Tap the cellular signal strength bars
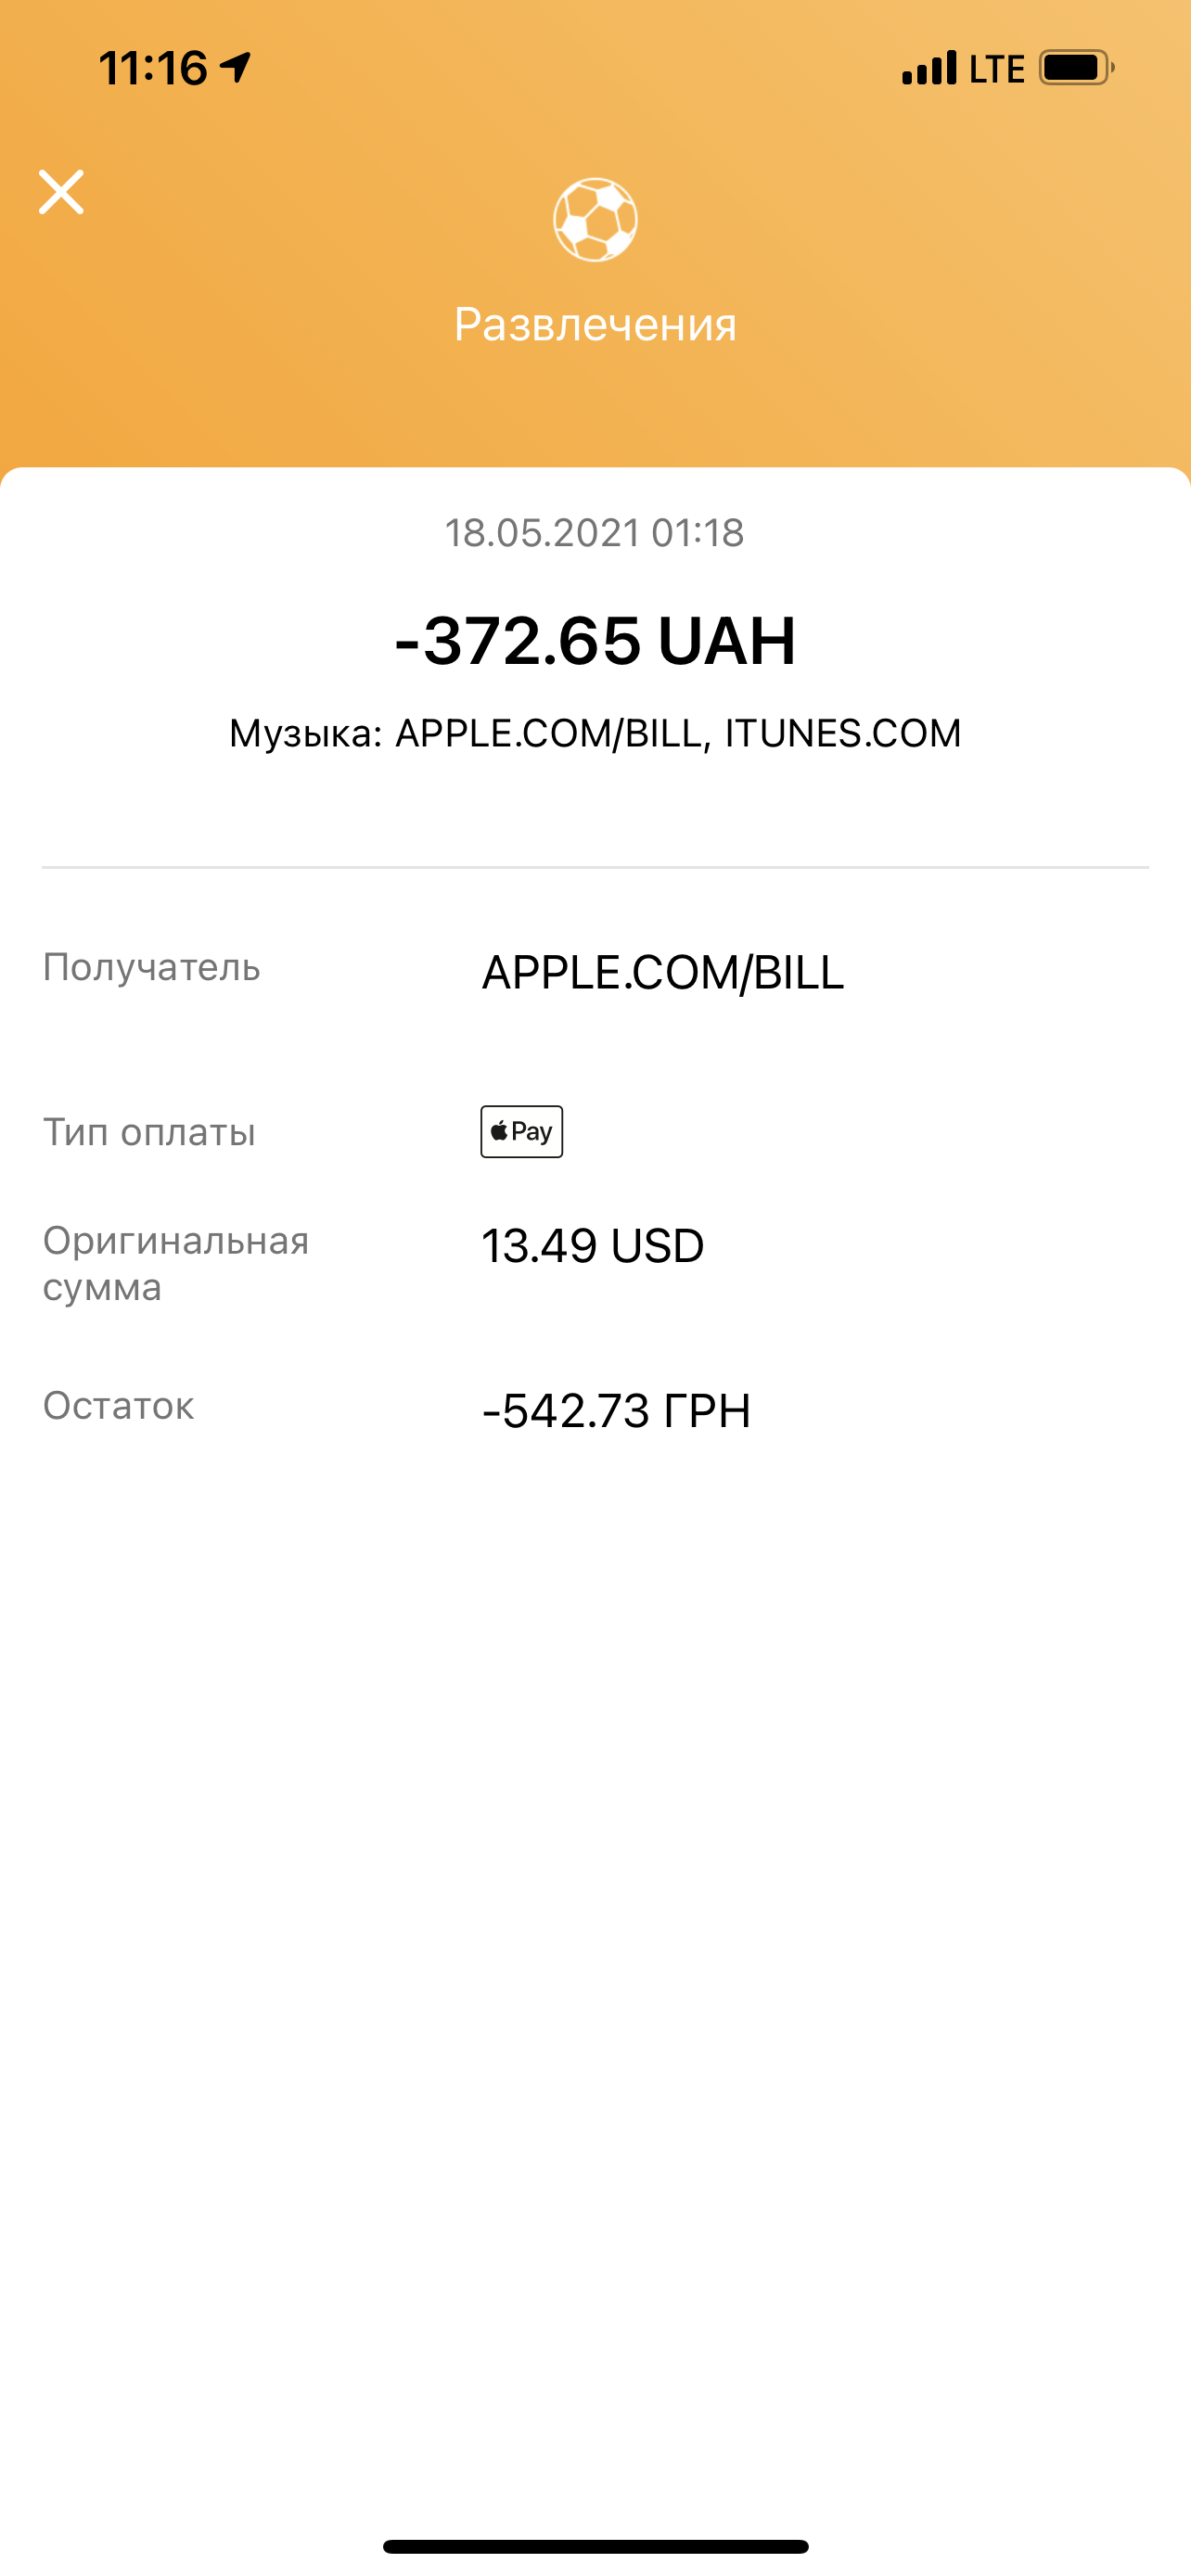 929,68
